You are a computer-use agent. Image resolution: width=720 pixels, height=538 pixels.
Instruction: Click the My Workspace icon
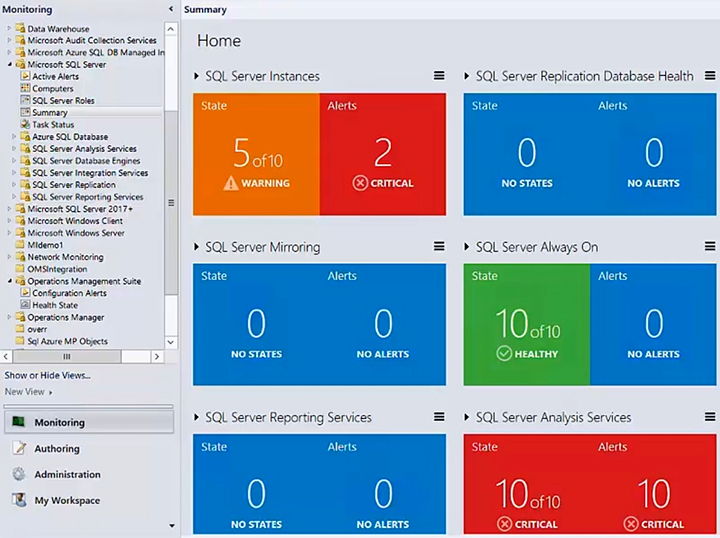tap(19, 500)
